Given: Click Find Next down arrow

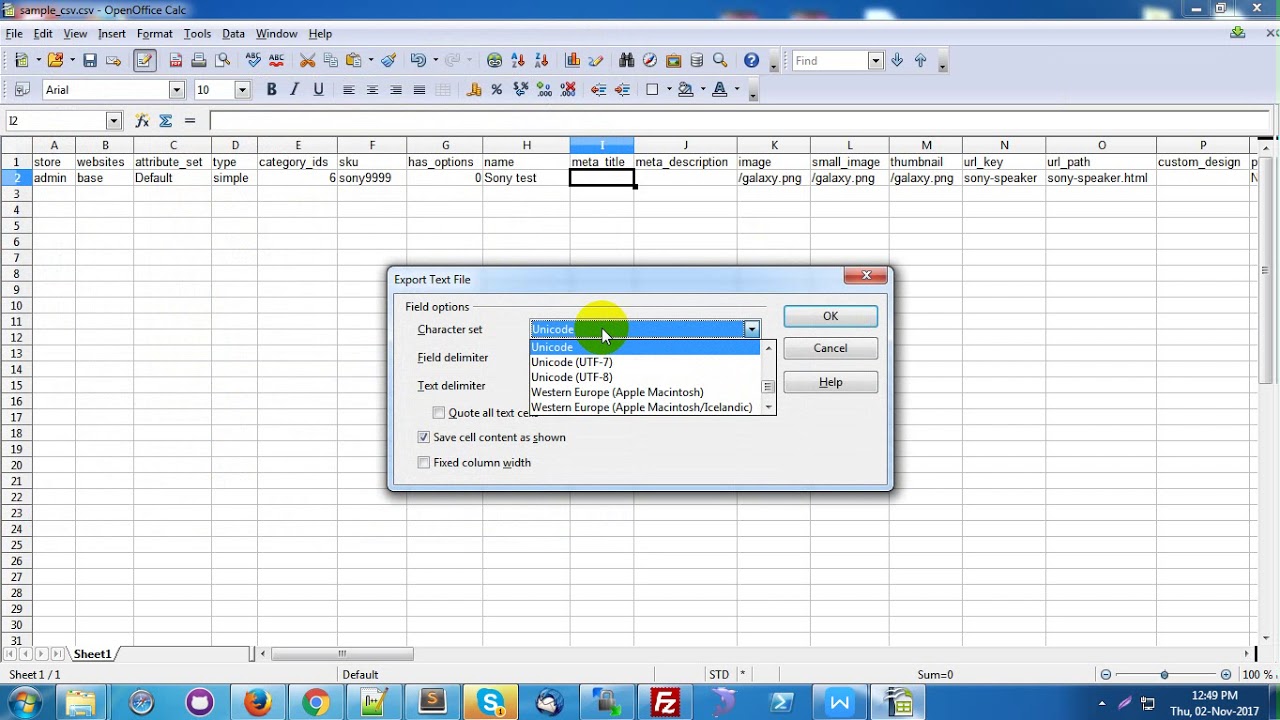Looking at the screenshot, I should [x=897, y=61].
